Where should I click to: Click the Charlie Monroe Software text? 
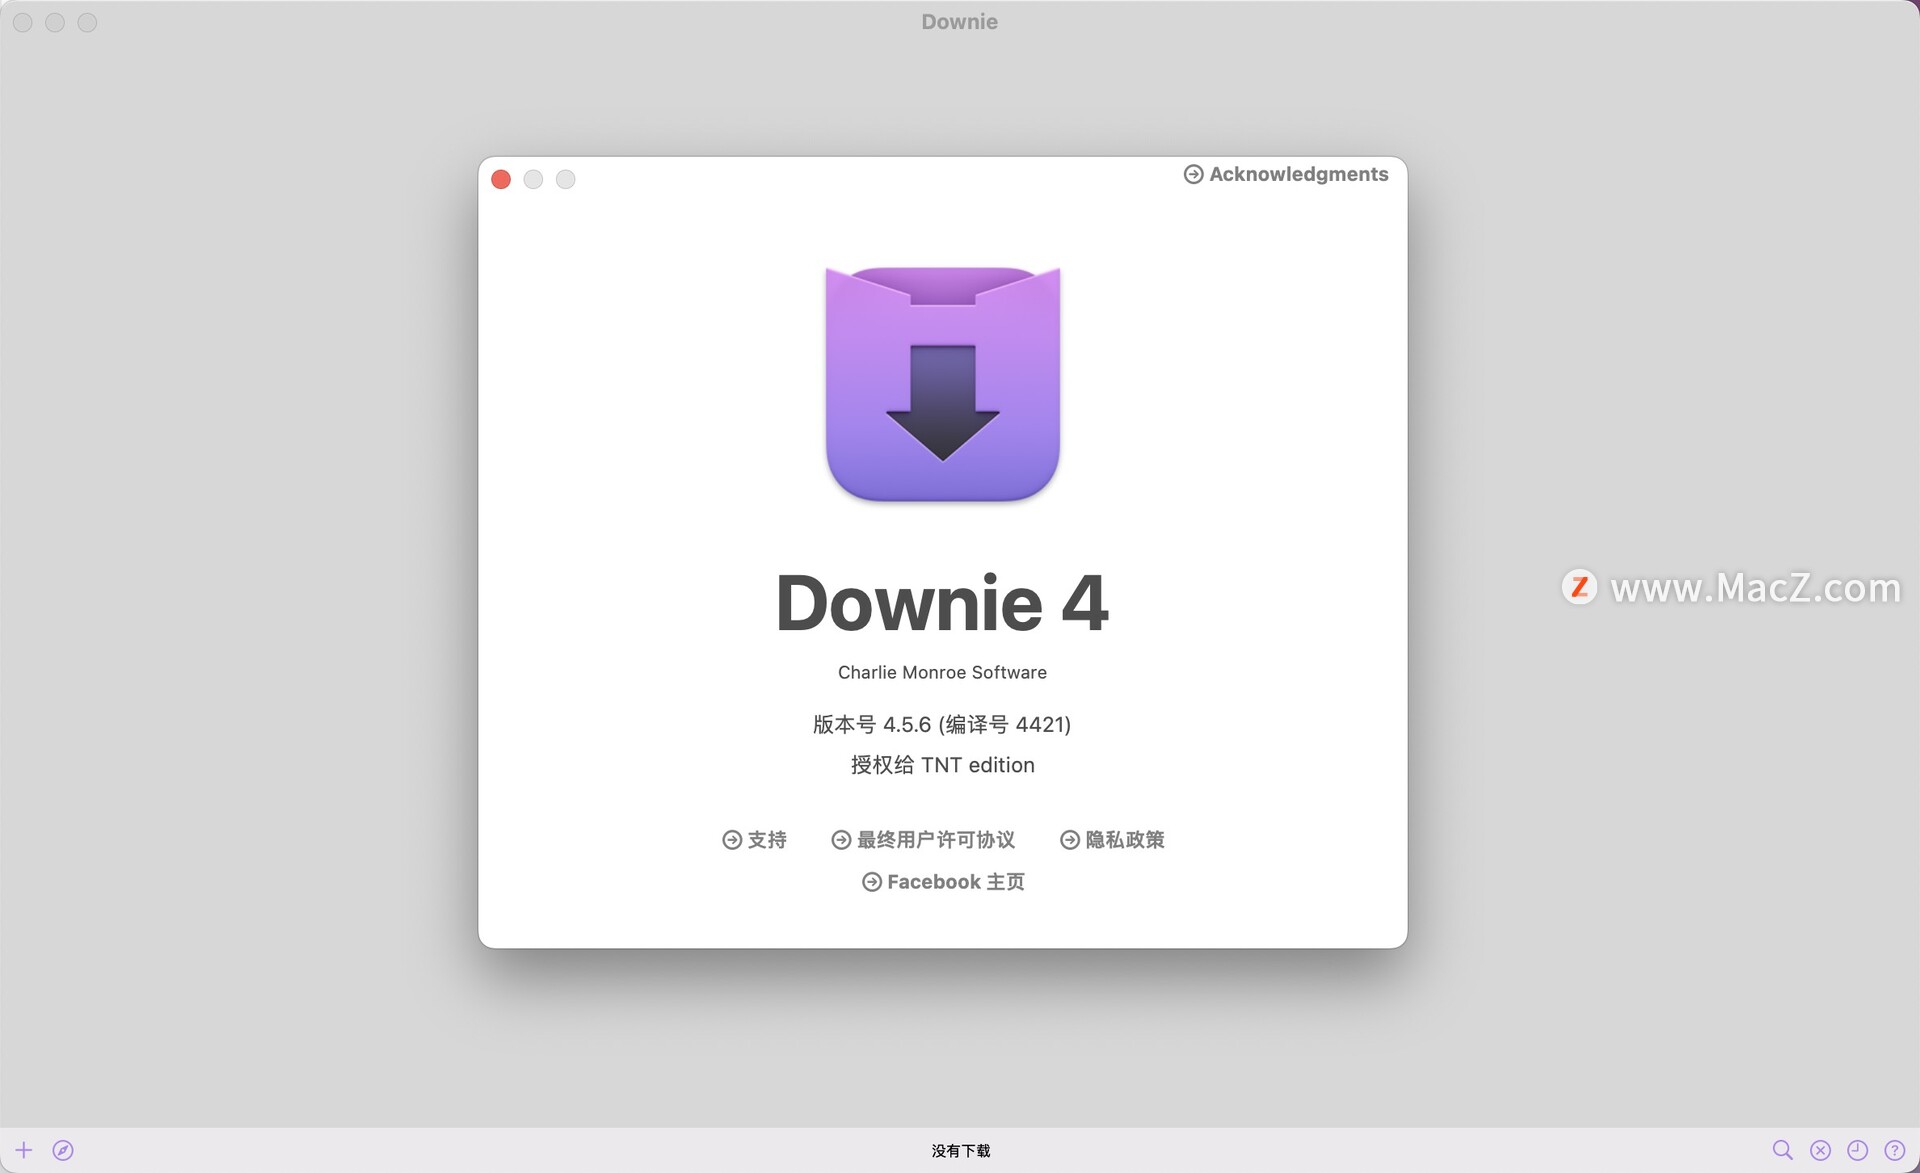tap(942, 672)
